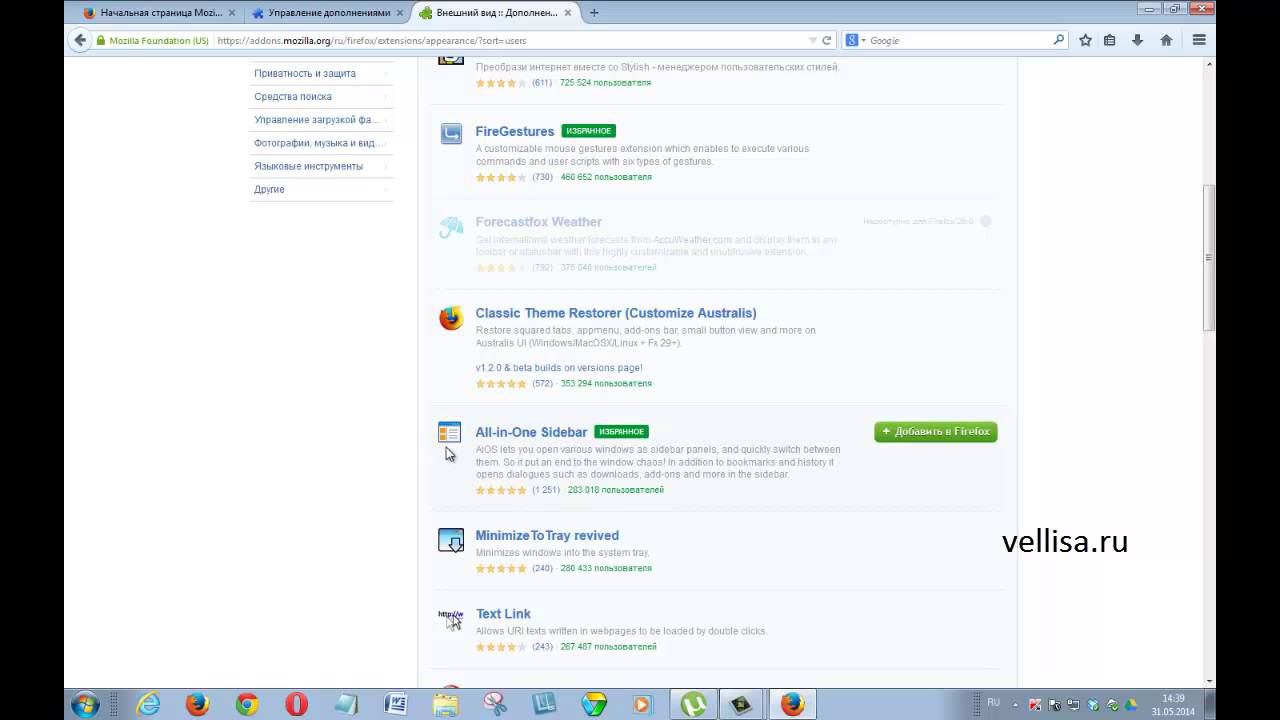Viewport: 1280px width, 720px height.
Task: Open the Downloads arrow icon
Action: pyautogui.click(x=1137, y=40)
